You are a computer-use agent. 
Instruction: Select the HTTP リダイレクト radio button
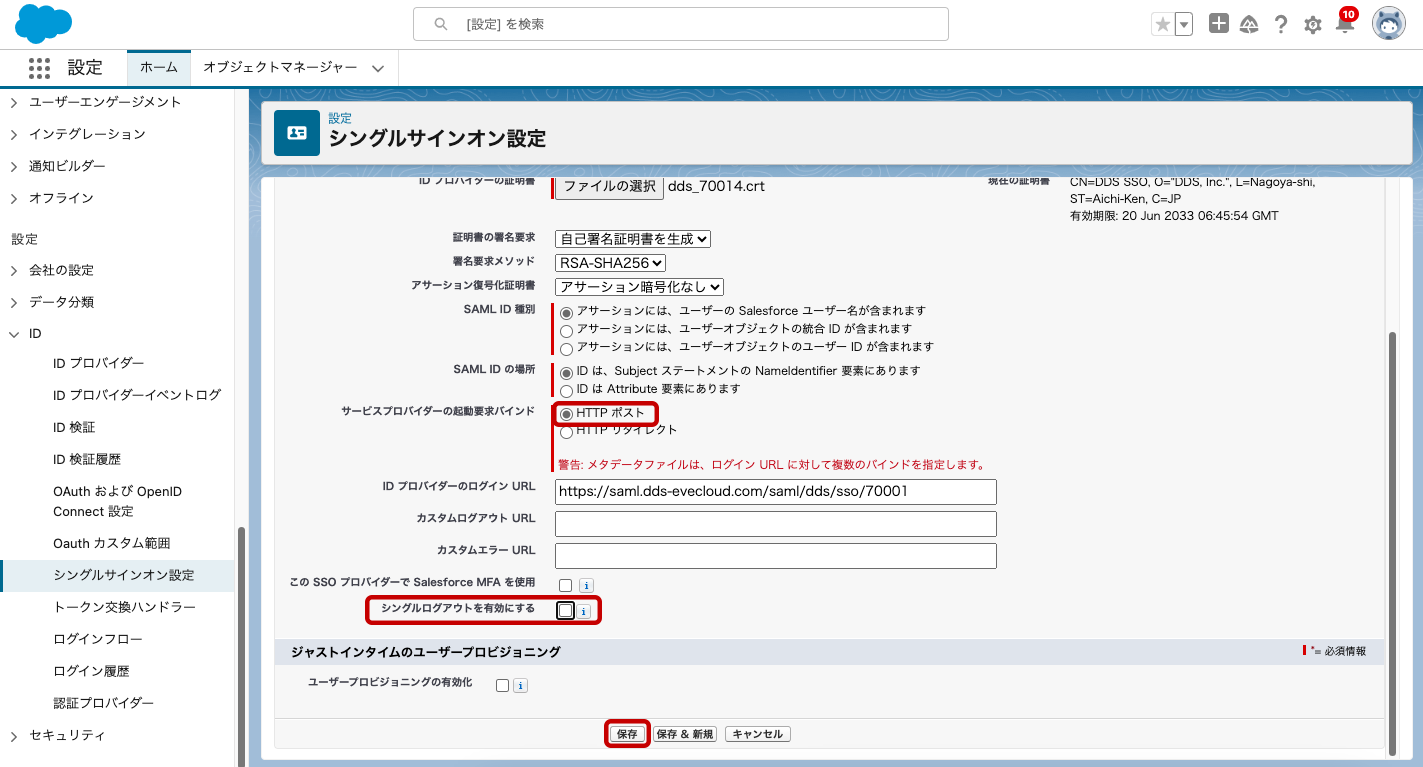click(x=567, y=432)
